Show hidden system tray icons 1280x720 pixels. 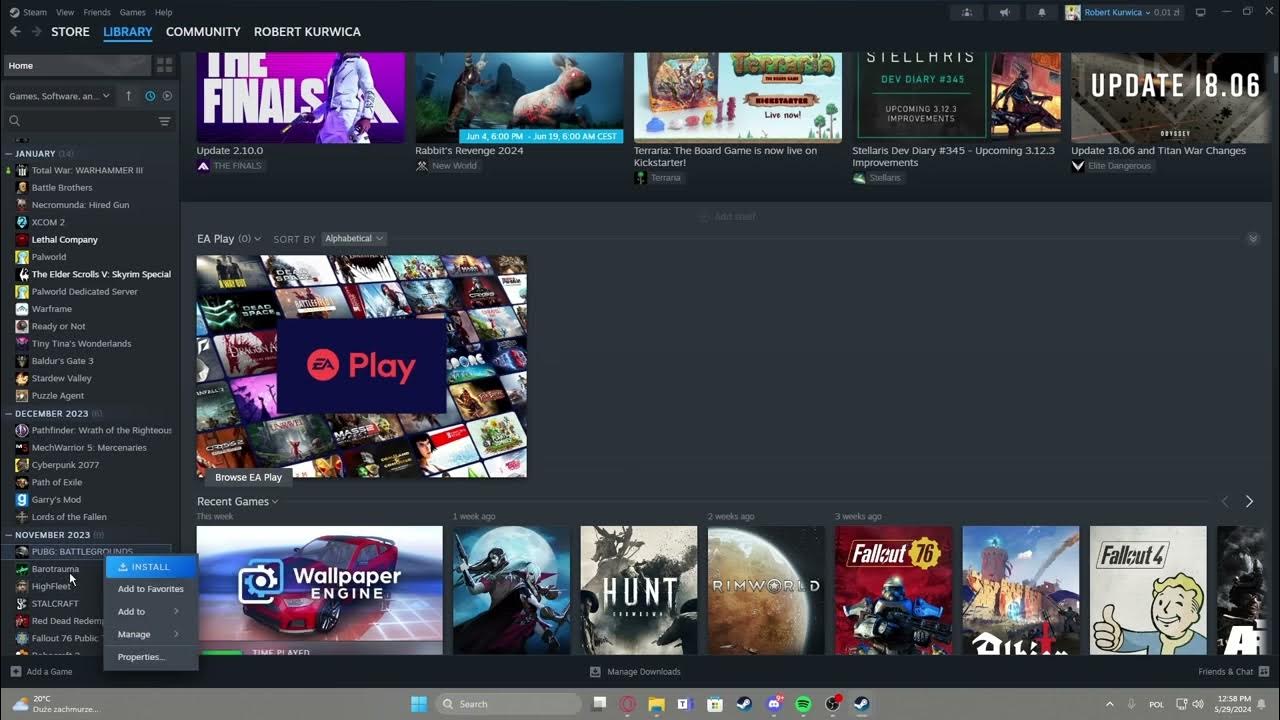pyautogui.click(x=1109, y=704)
